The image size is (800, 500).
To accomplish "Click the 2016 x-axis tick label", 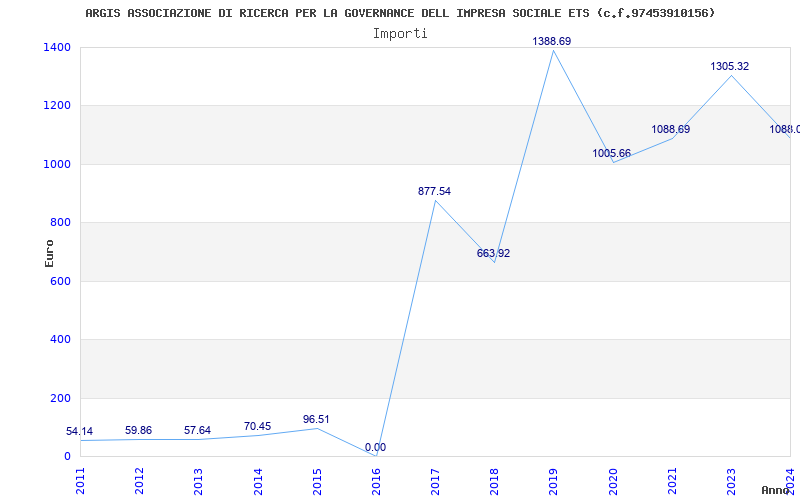I will [376, 481].
